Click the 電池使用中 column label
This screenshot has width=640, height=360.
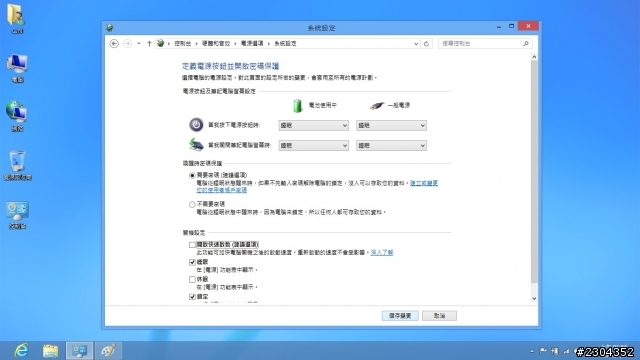click(322, 105)
